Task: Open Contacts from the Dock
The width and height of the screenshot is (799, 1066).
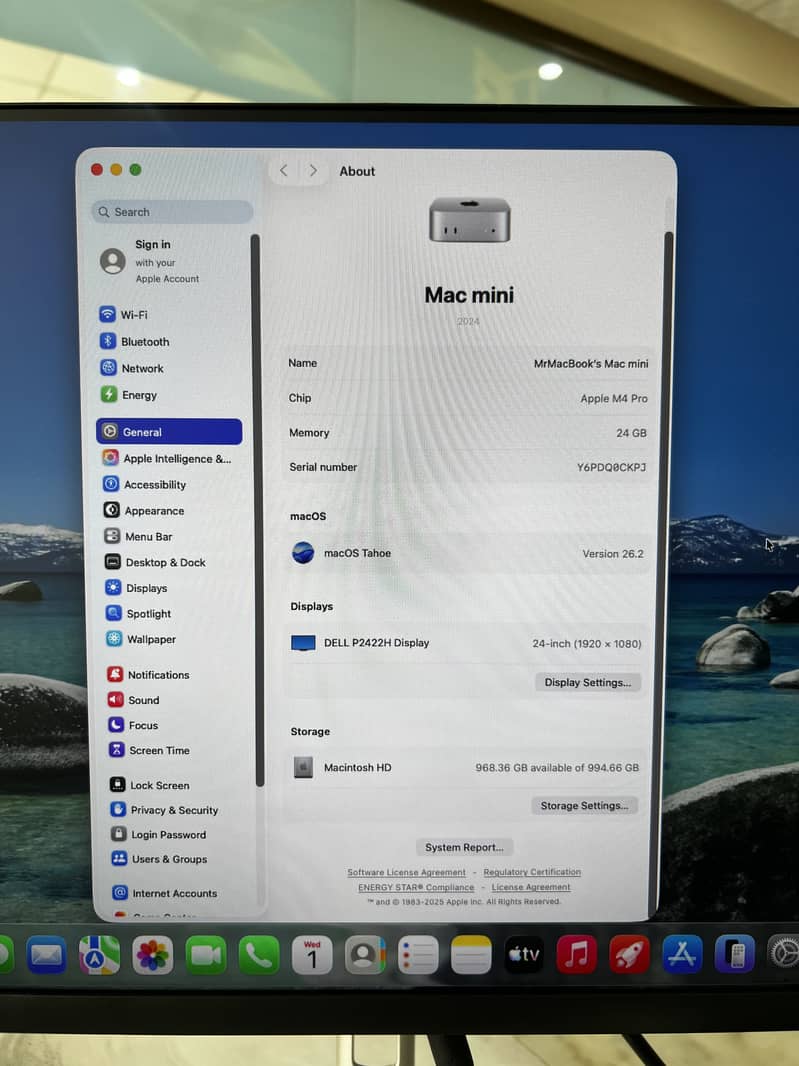Action: pos(364,955)
